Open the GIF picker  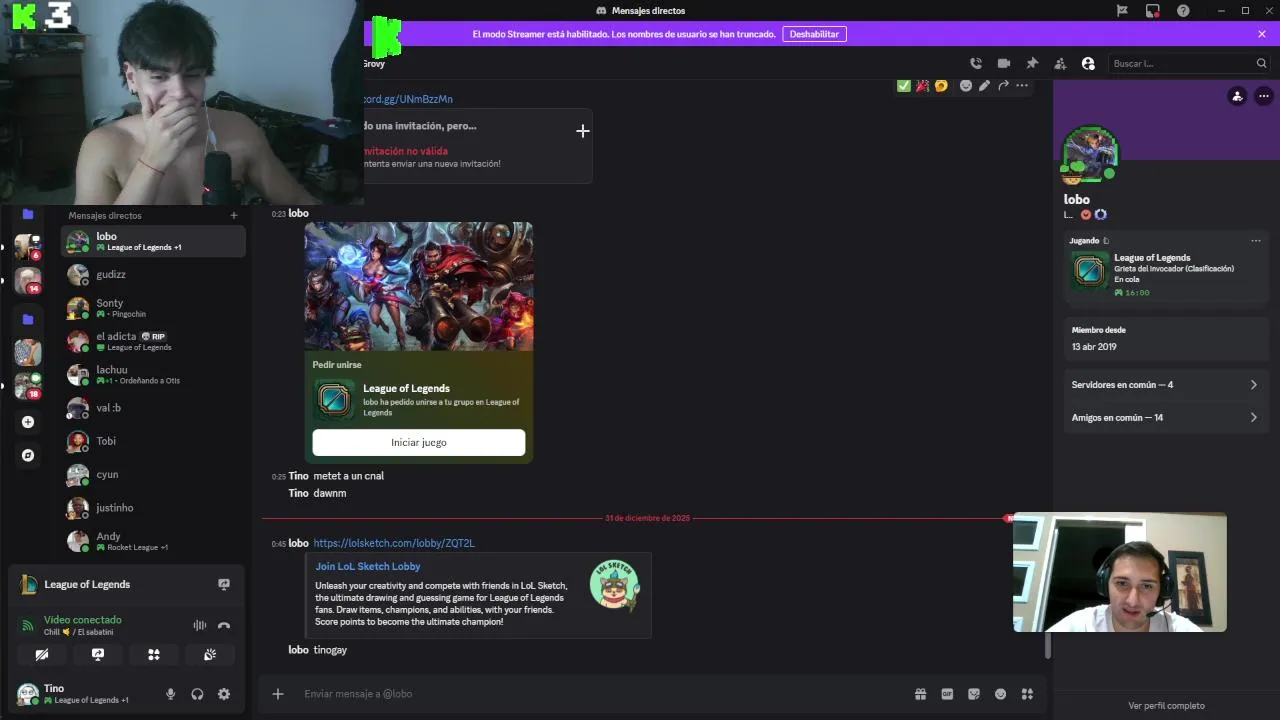pyautogui.click(x=947, y=694)
